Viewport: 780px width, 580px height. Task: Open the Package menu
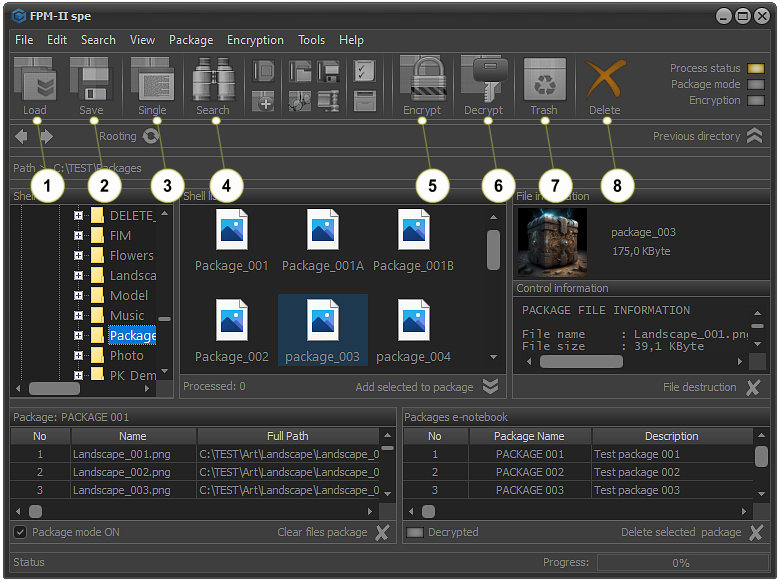click(x=191, y=40)
